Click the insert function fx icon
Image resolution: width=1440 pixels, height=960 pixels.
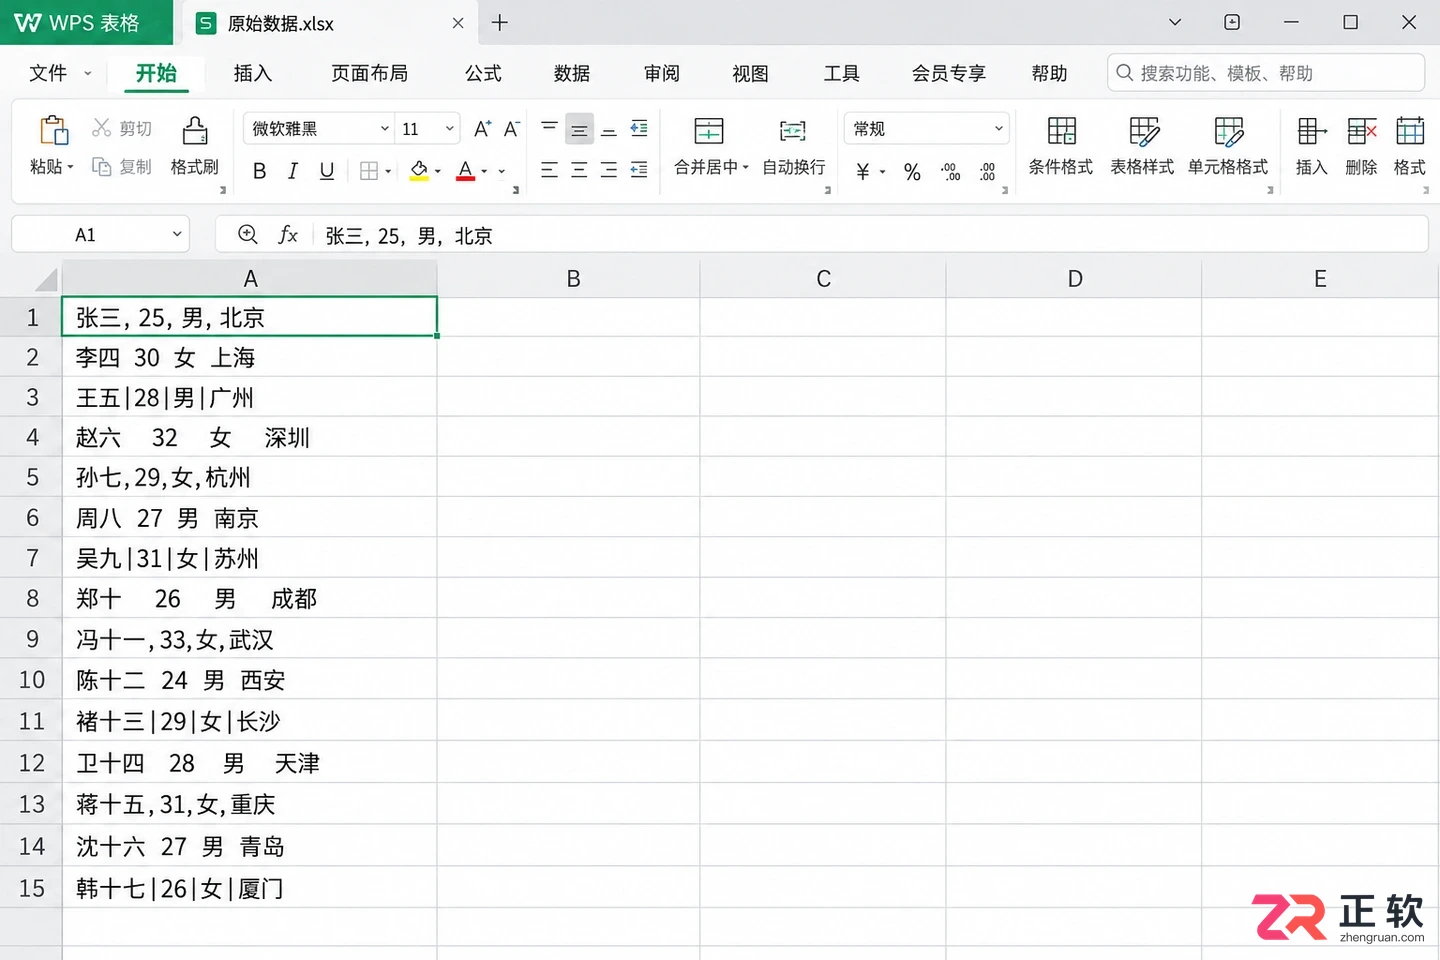click(288, 234)
